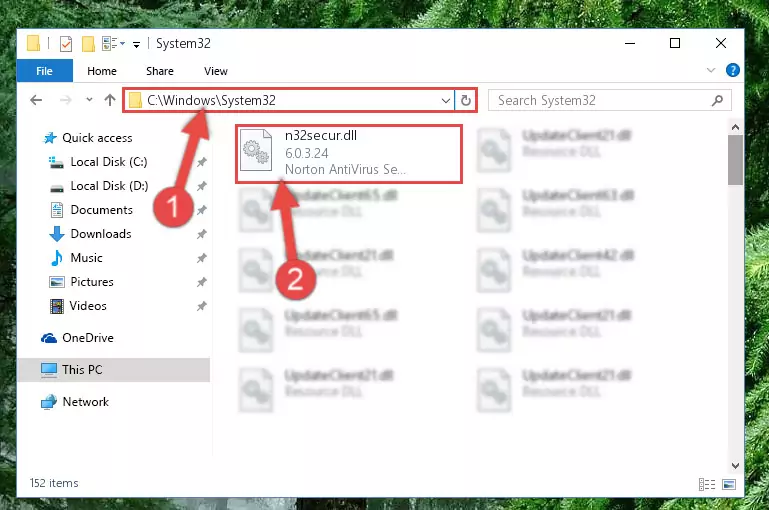Open the File ribbon tab
Image resolution: width=769 pixels, height=510 pixels.
(x=45, y=71)
